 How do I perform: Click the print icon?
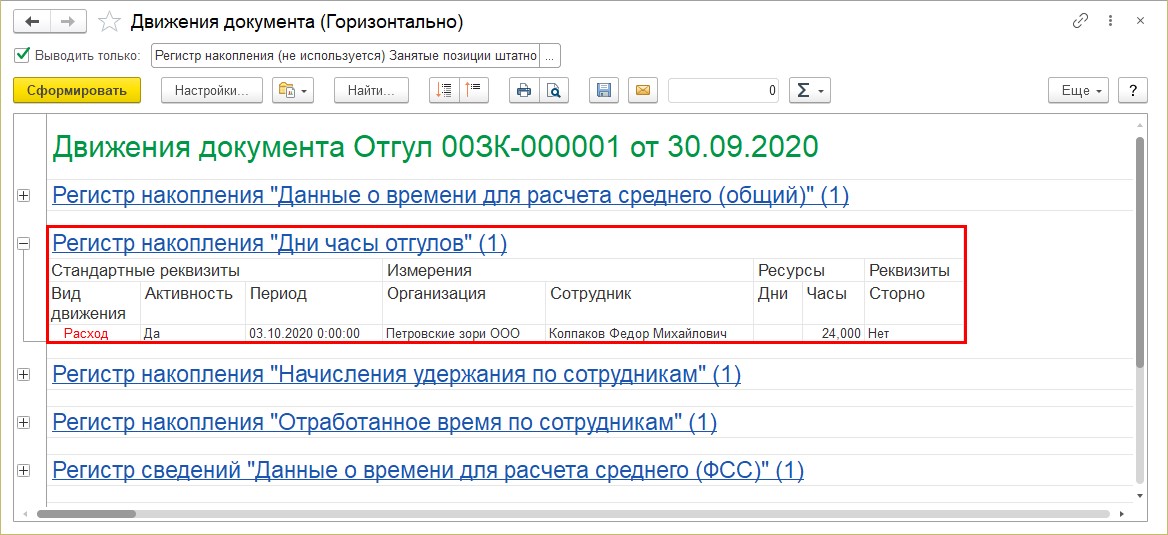(524, 91)
